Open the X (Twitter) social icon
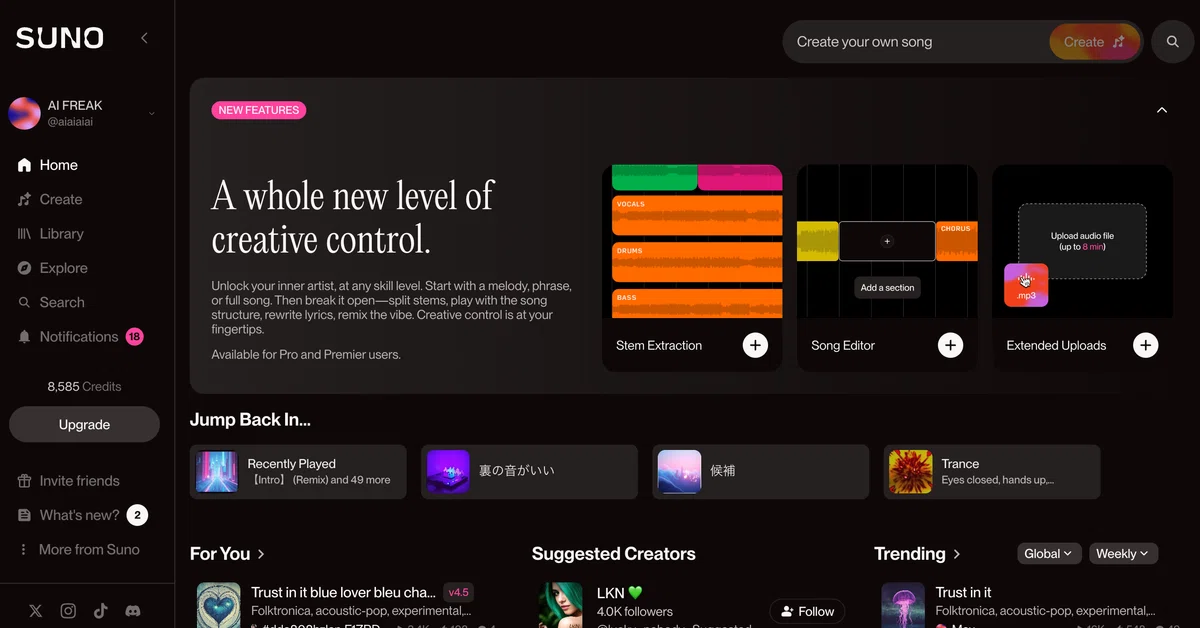 [36, 611]
